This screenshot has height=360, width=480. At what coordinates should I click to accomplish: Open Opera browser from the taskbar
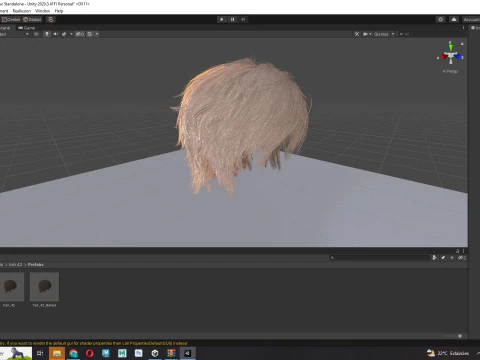click(x=89, y=353)
